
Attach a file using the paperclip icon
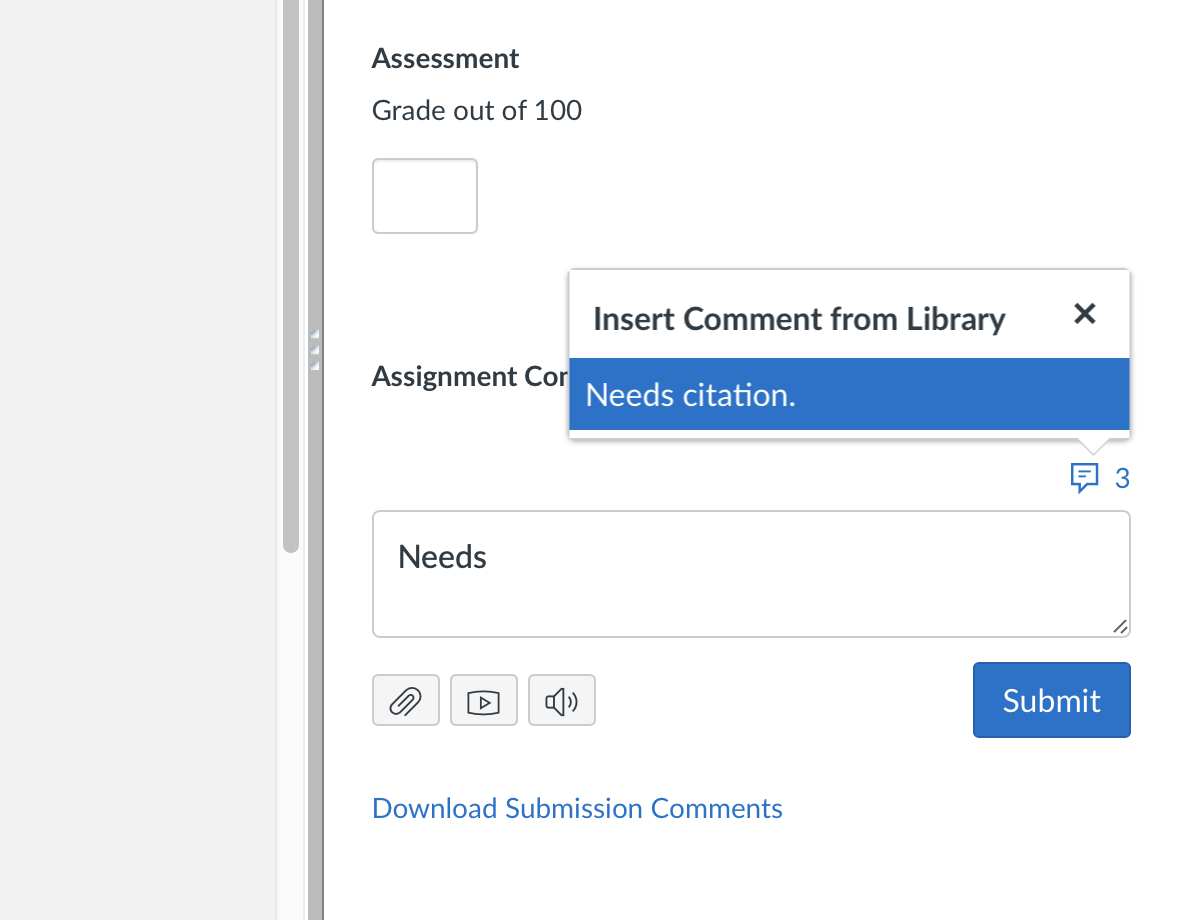405,700
